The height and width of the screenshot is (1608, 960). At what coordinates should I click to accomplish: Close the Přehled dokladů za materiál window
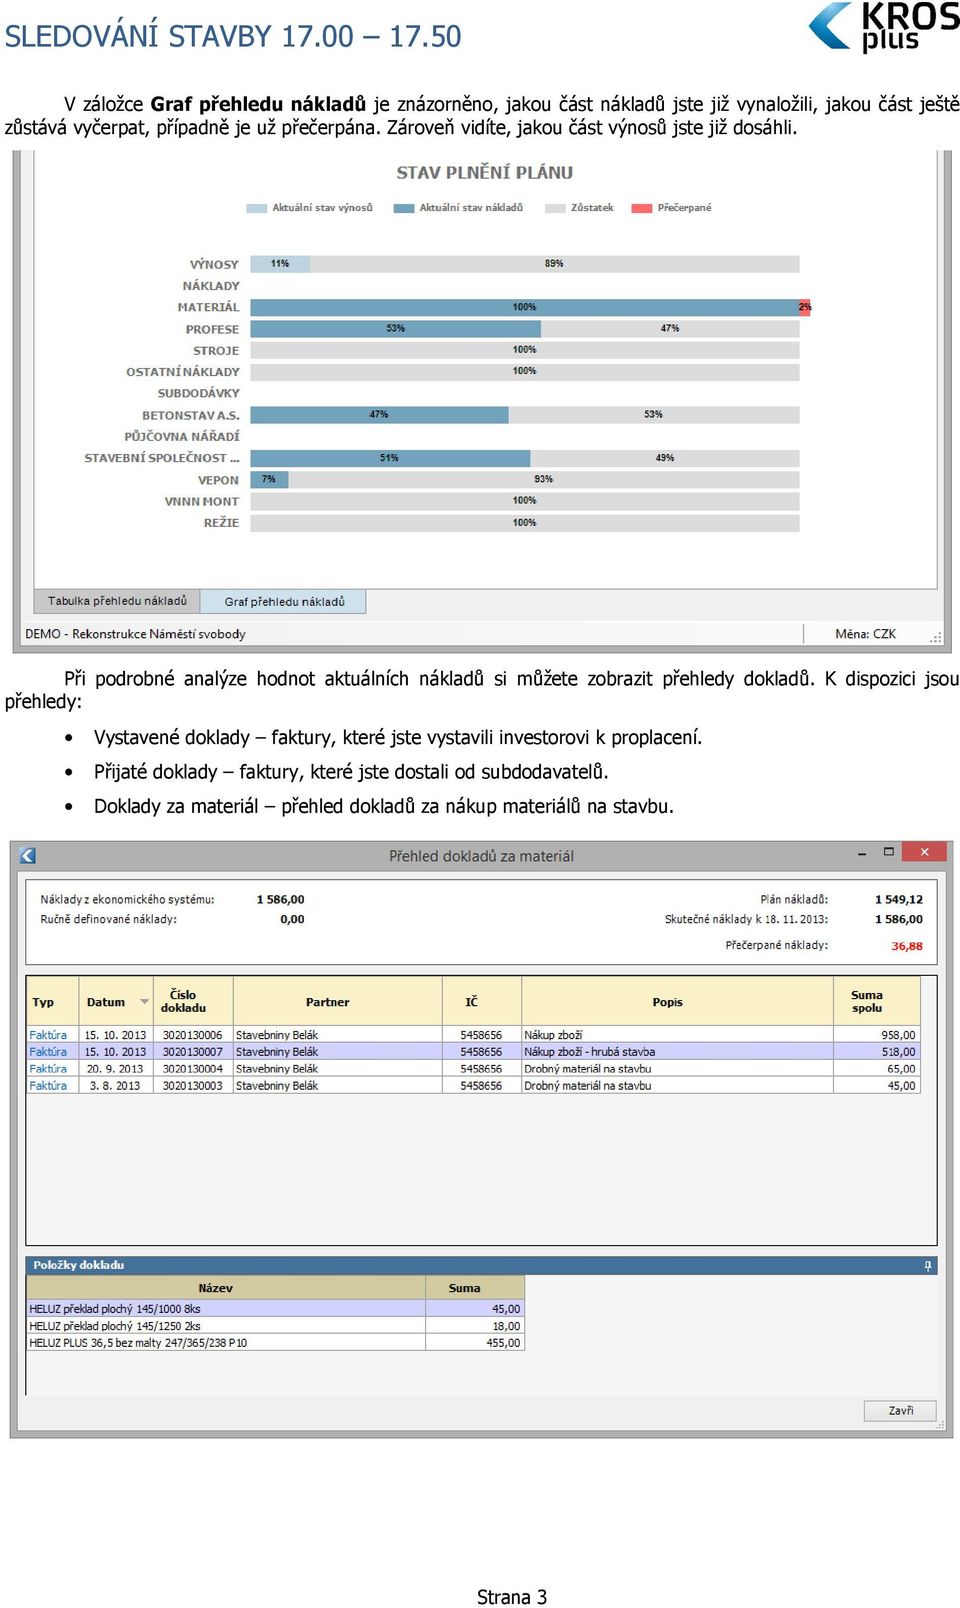pos(925,852)
